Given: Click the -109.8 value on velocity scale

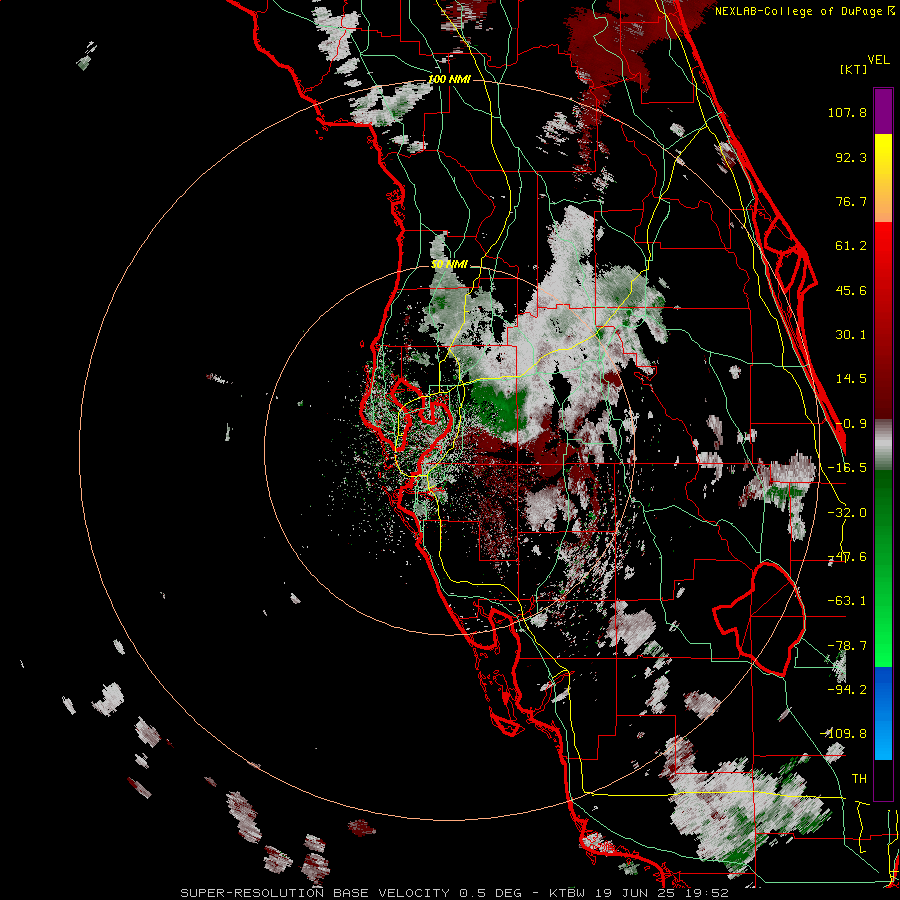Looking at the screenshot, I should coord(843,734).
